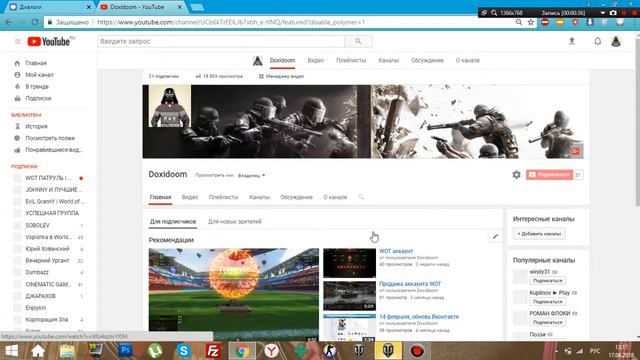Click the search input field
This screenshot has width=640, height=360.
coord(221,41)
